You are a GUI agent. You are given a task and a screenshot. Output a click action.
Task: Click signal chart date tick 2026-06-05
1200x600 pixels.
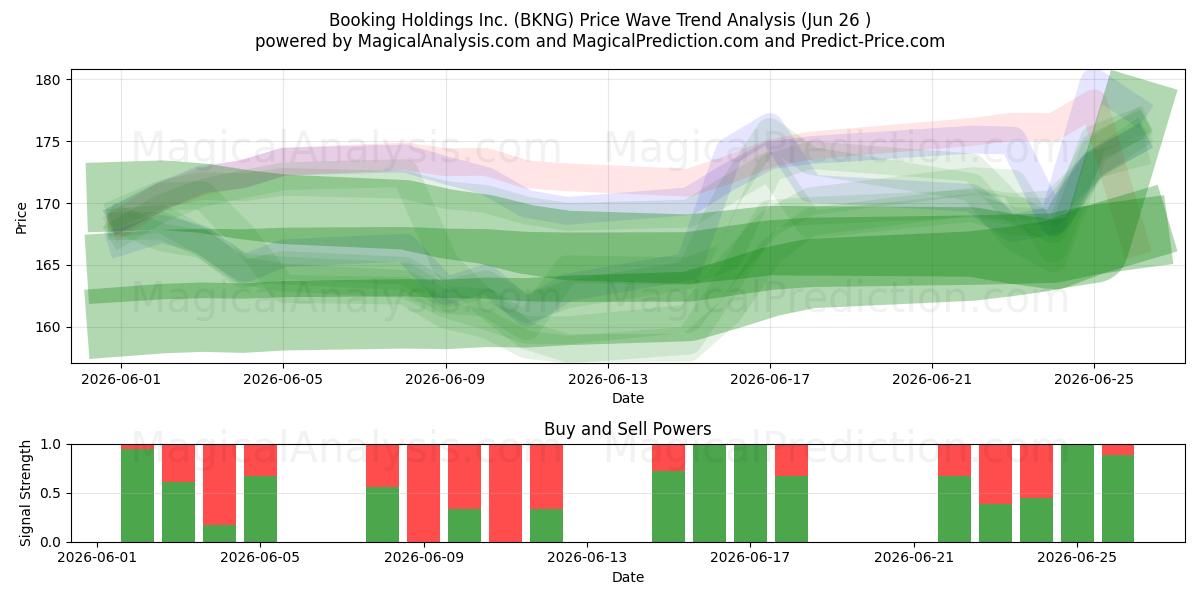260,559
